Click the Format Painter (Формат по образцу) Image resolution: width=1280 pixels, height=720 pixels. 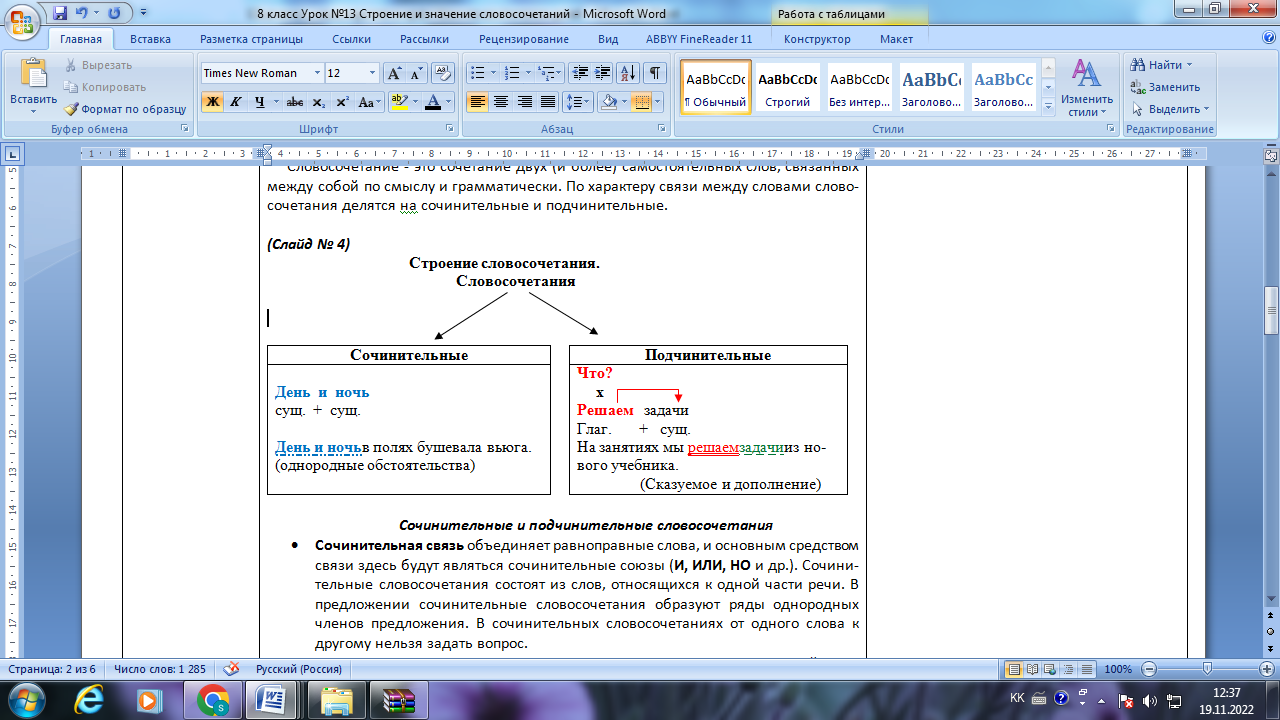125,109
